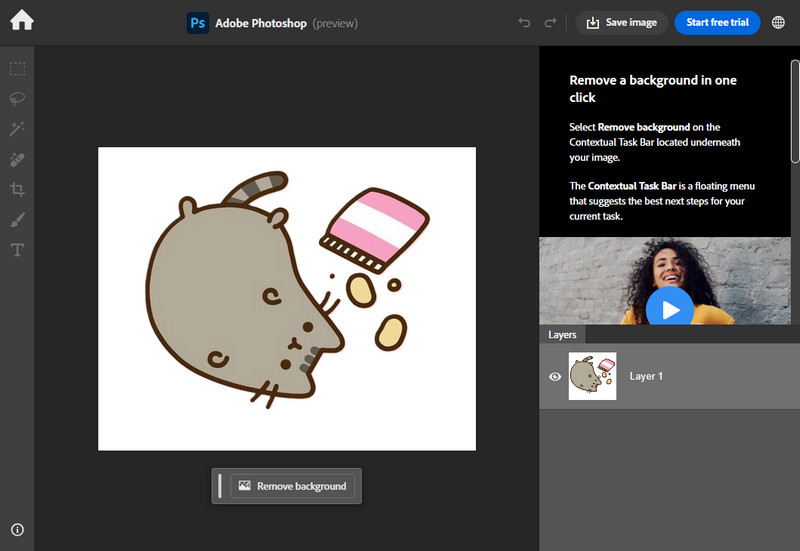Click the tutorial panel scrollbar
The image size is (800, 551).
click(795, 111)
